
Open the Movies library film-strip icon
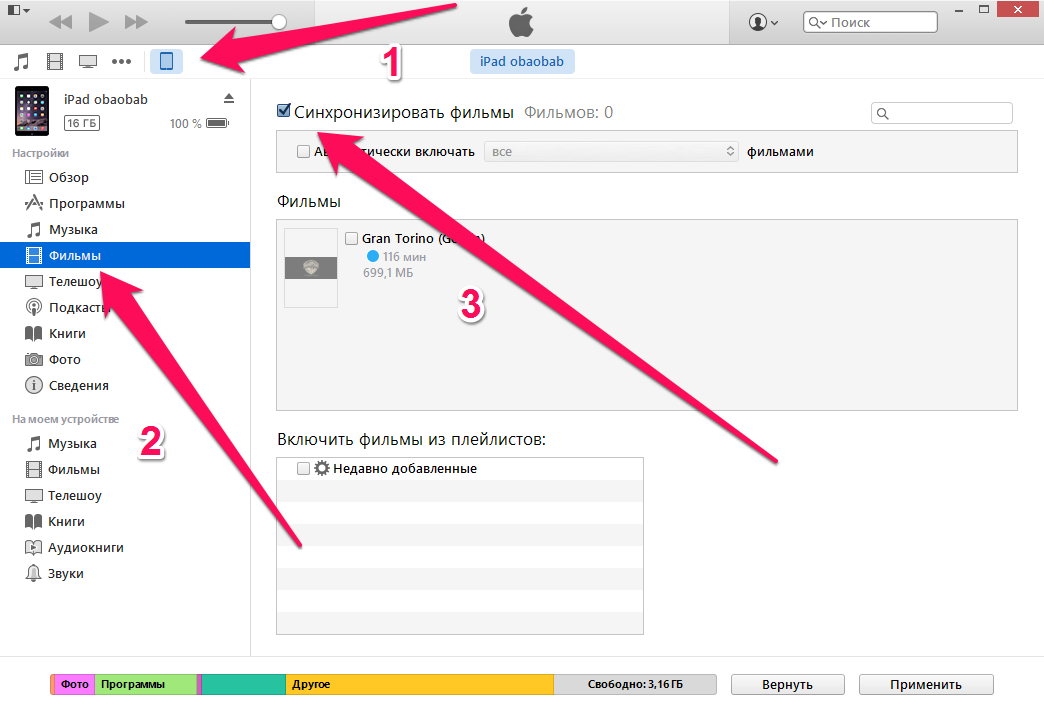pyautogui.click(x=55, y=62)
